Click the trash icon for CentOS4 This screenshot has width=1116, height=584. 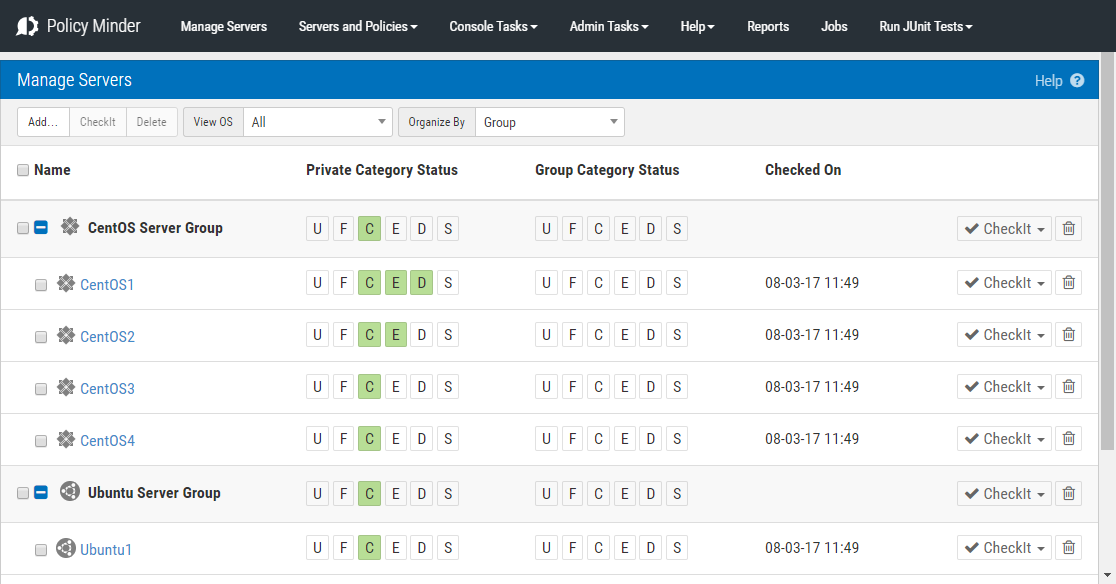(x=1068, y=439)
